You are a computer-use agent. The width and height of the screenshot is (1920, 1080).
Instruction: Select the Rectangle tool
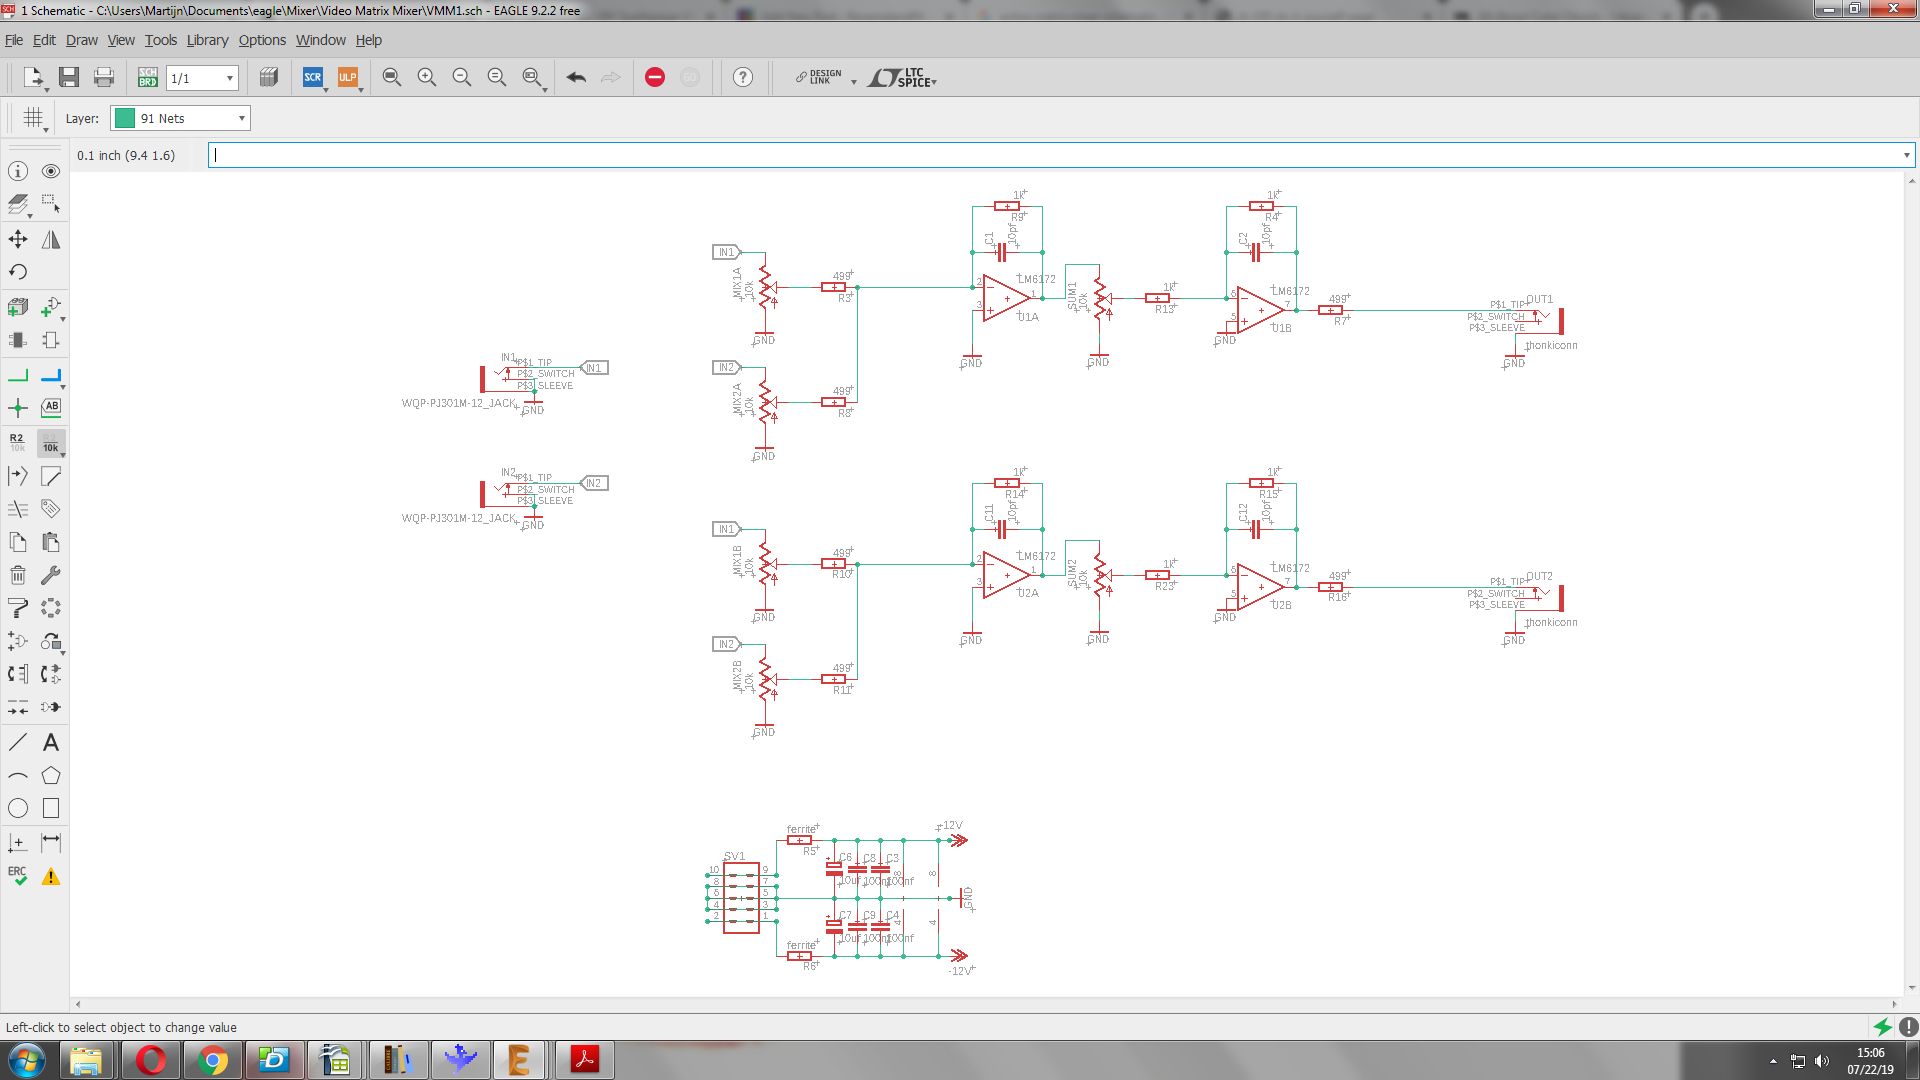(x=51, y=808)
